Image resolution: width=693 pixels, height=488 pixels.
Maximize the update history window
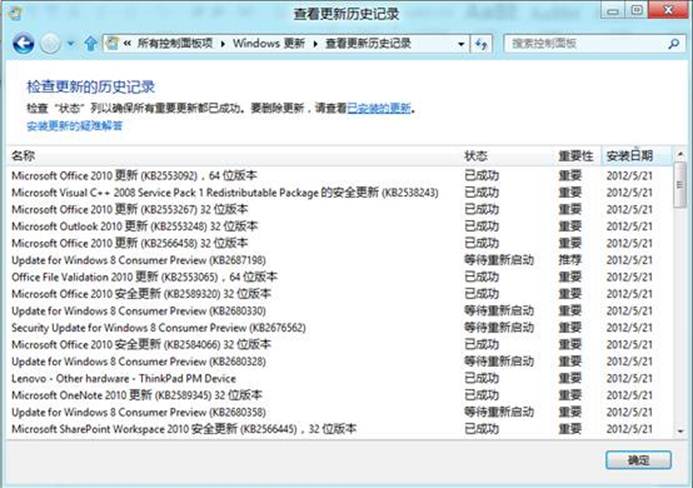pos(636,11)
